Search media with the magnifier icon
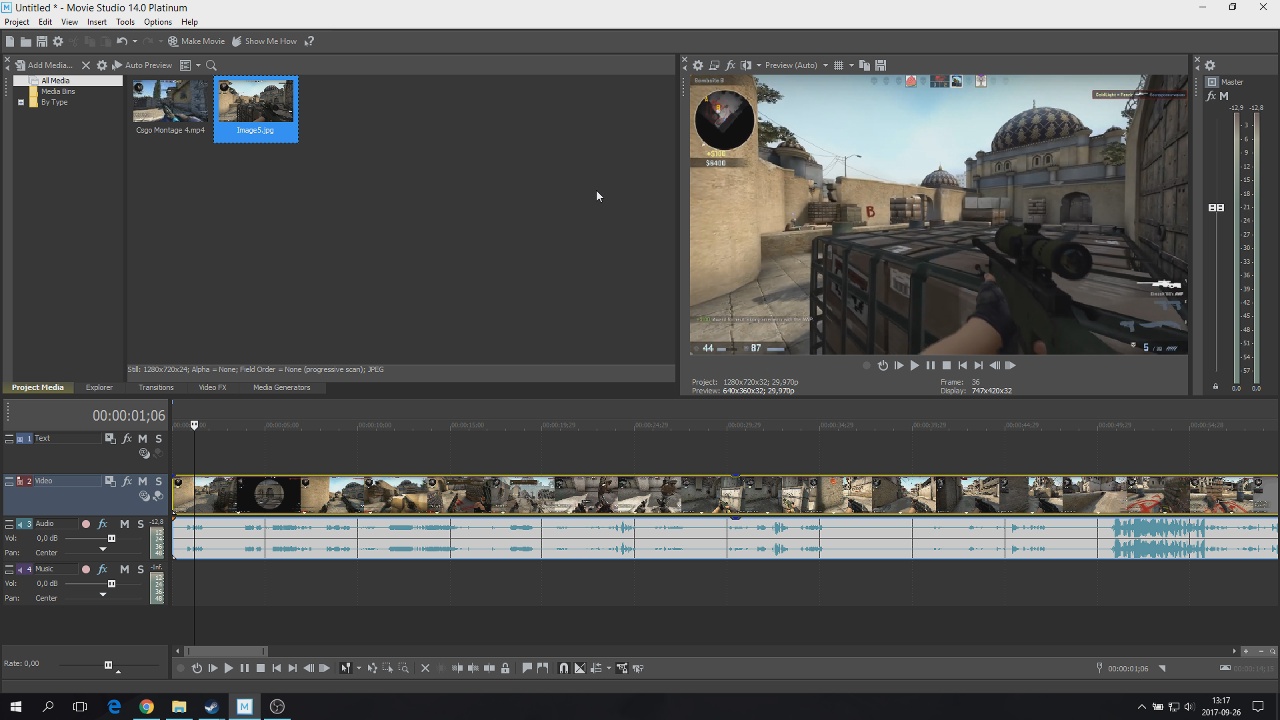 click(x=211, y=65)
